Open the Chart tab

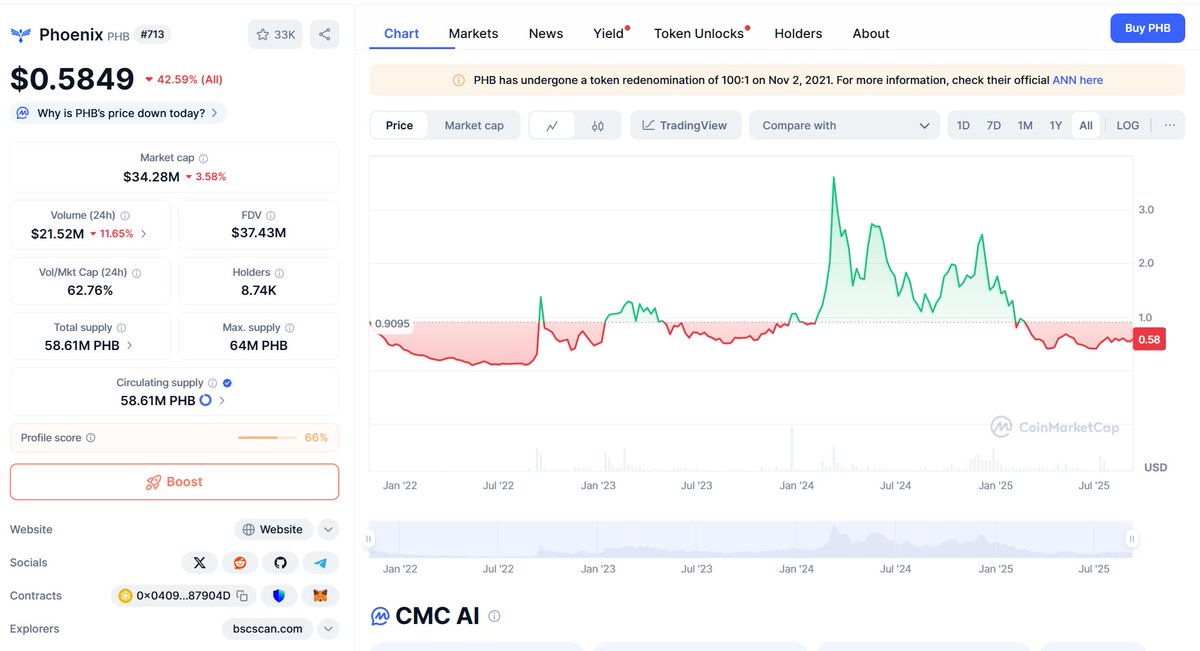(401, 33)
